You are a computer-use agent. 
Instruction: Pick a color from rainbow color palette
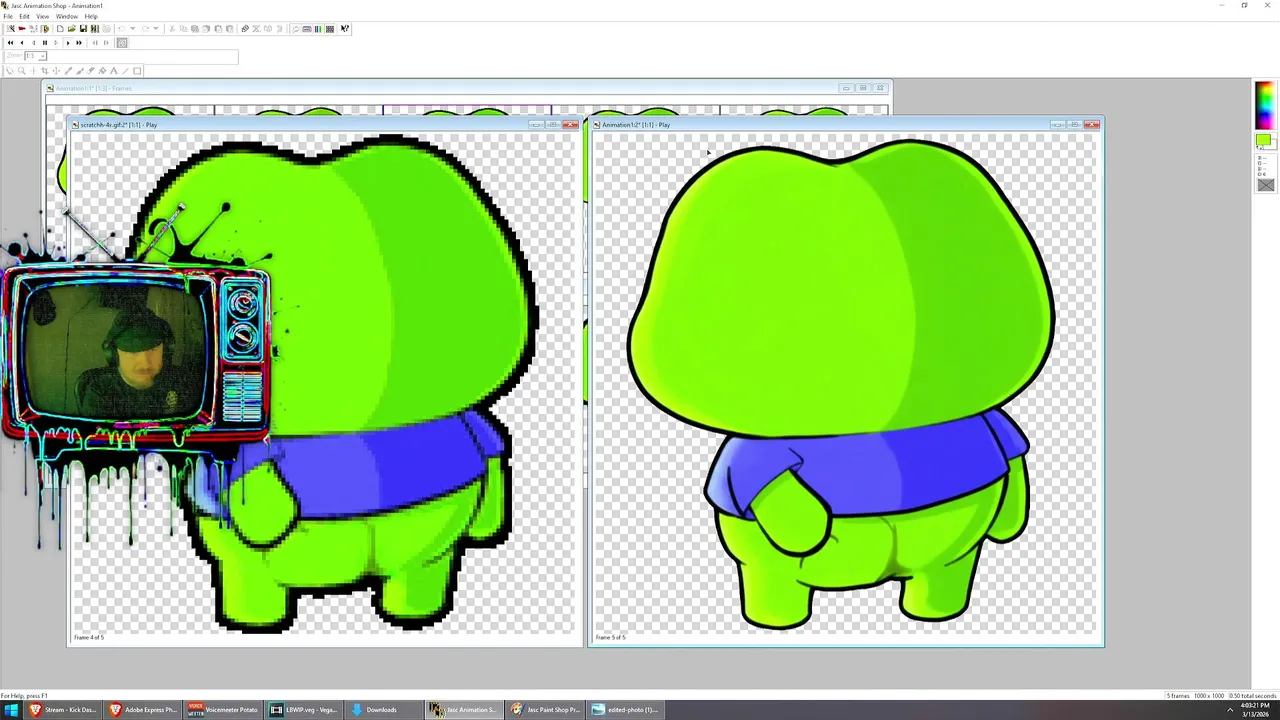point(1265,105)
